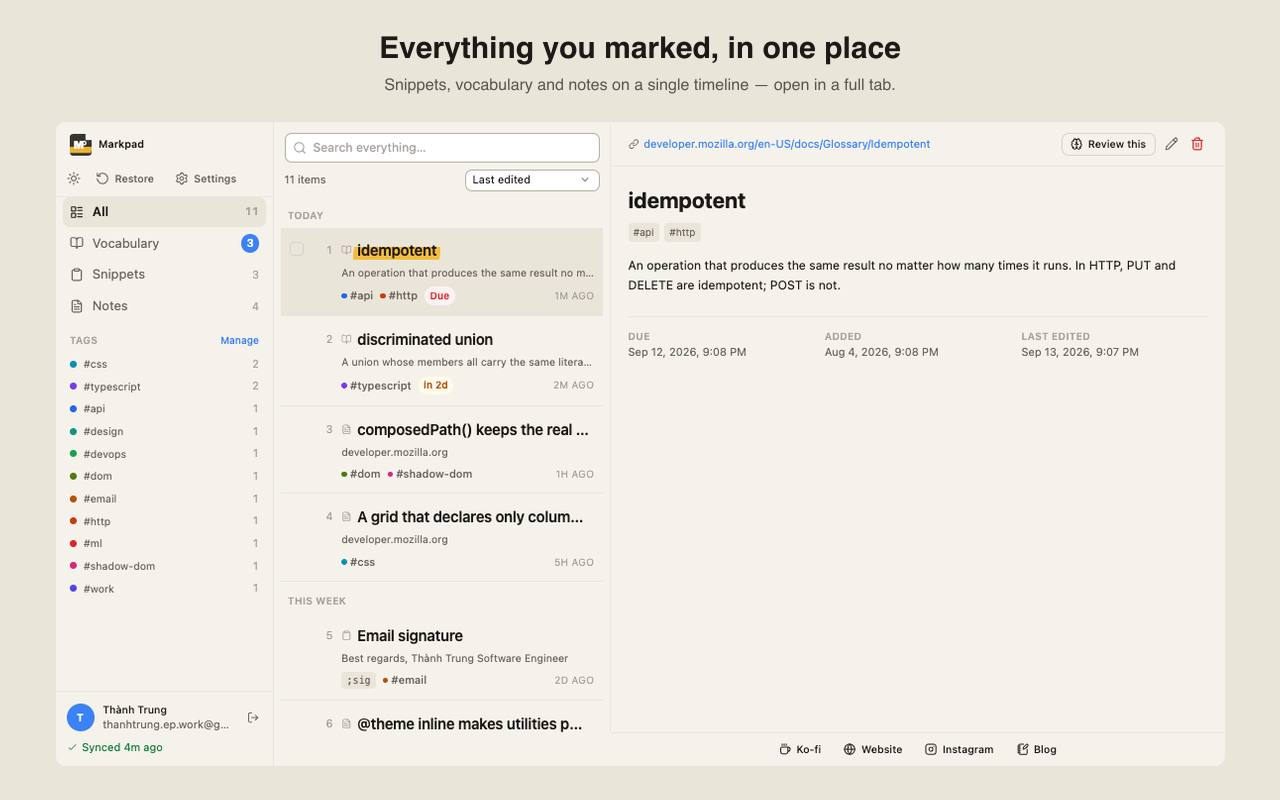Filter by the #http sidebar tag
Image resolution: width=1280 pixels, height=800 pixels.
[x=164, y=521]
